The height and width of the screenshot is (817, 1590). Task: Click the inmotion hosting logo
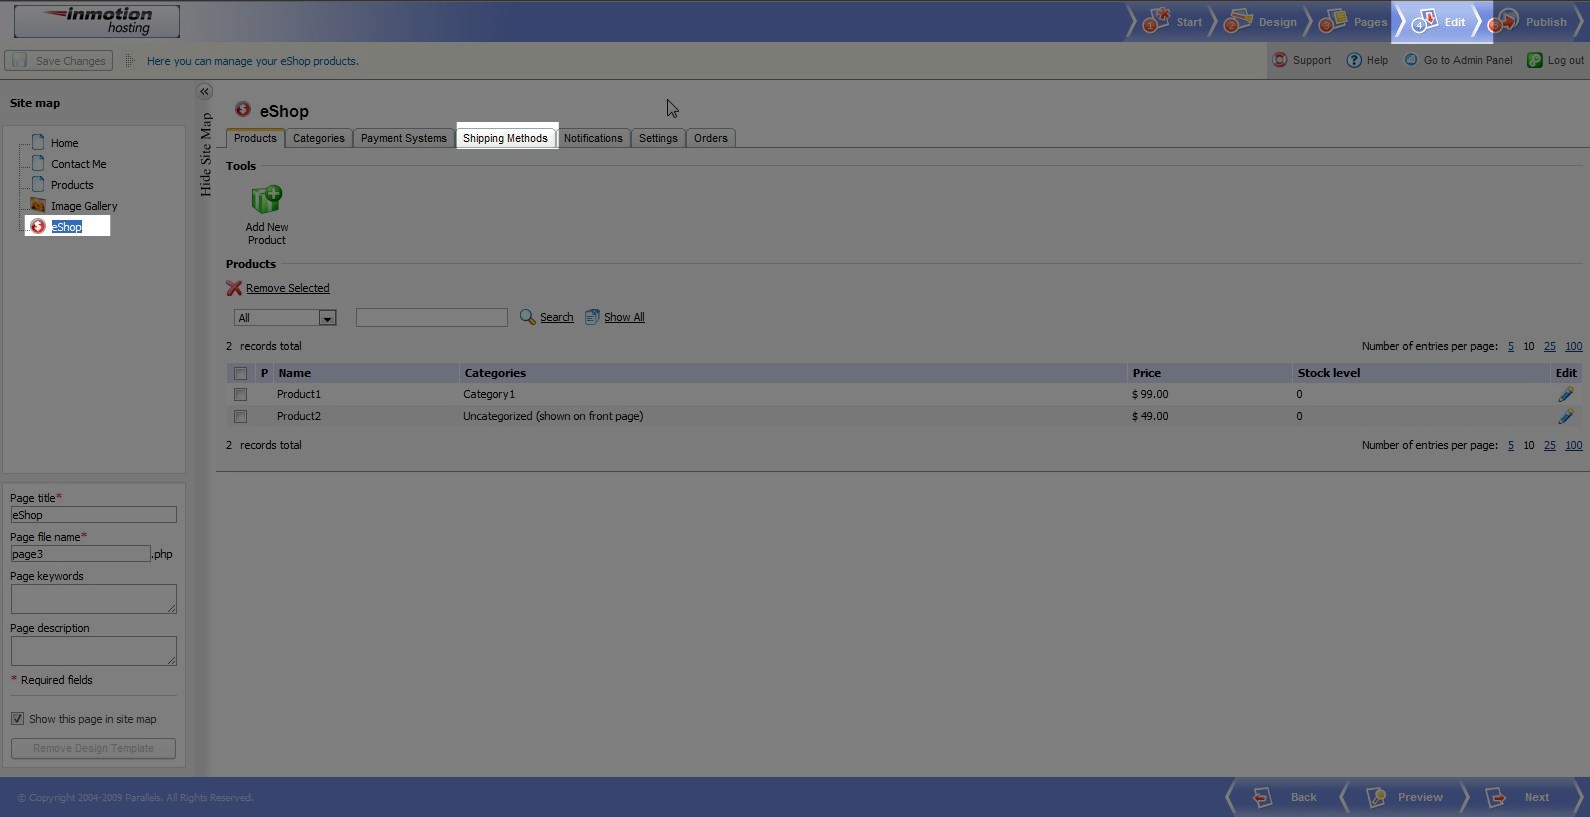click(x=97, y=21)
